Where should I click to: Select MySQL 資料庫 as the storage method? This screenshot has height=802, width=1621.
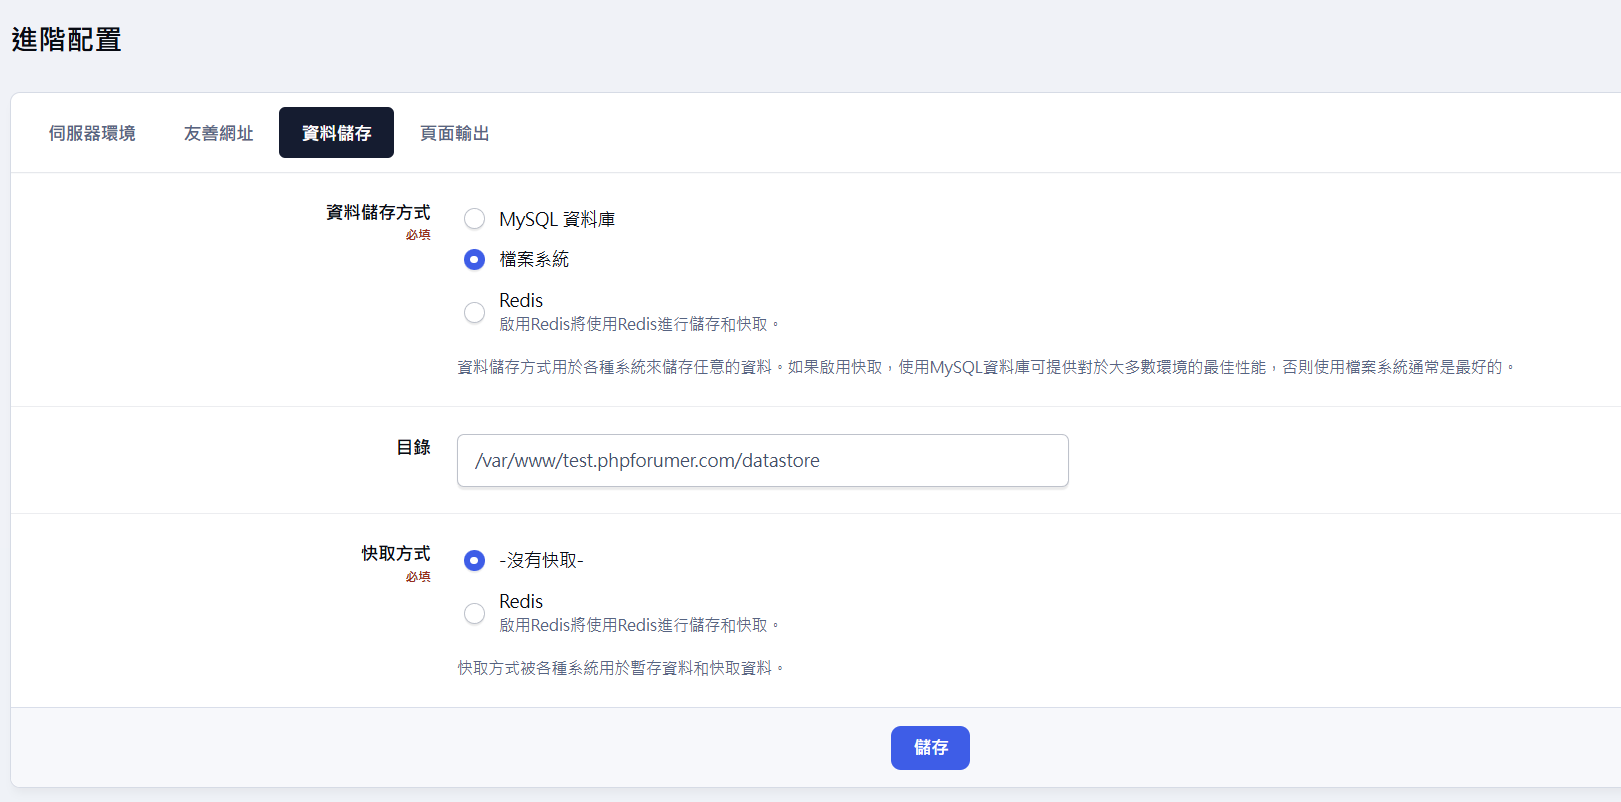point(474,219)
